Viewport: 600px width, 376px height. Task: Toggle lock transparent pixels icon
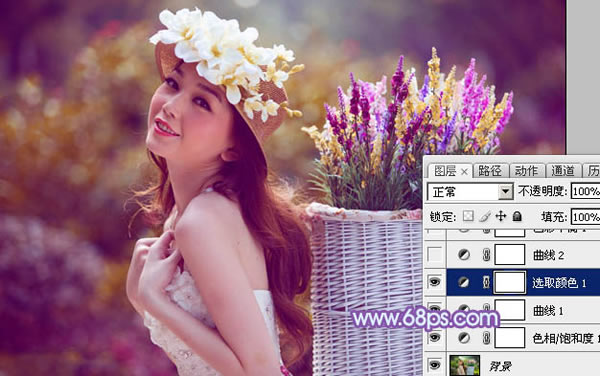coord(468,216)
